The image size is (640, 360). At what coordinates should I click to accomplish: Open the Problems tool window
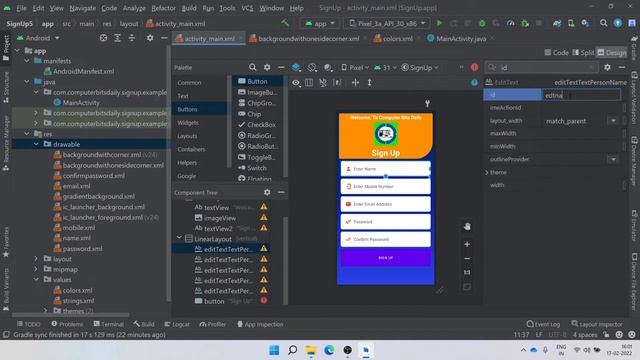[x=67, y=324]
